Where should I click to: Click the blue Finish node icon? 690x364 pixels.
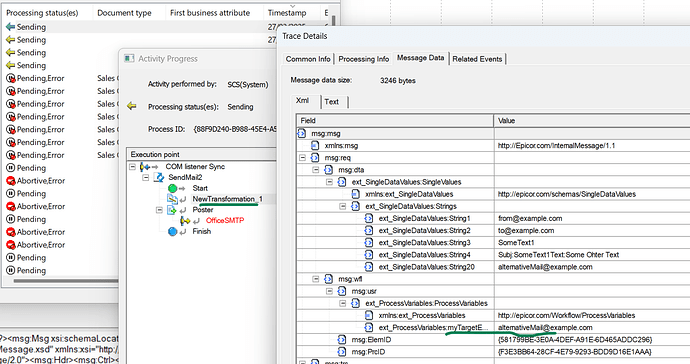172,232
